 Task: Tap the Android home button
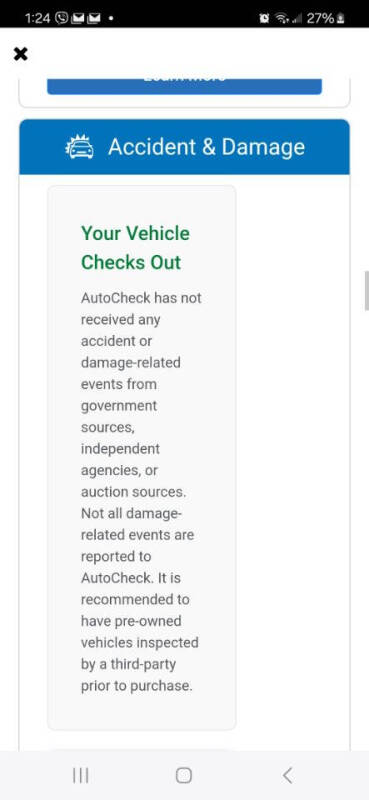tap(184, 776)
